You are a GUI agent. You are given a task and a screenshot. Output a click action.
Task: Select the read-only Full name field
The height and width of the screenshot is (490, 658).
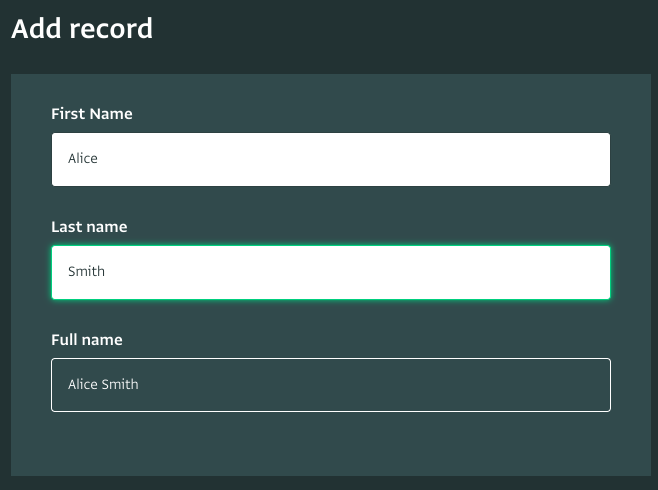click(331, 385)
